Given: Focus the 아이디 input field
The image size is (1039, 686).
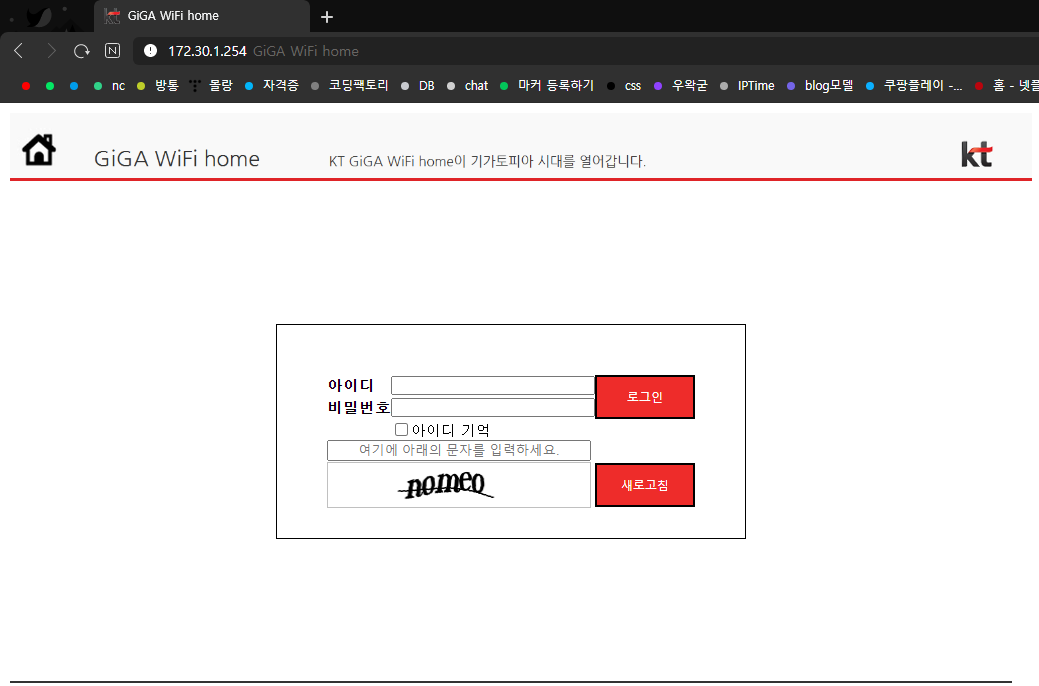Looking at the screenshot, I should pyautogui.click(x=493, y=385).
